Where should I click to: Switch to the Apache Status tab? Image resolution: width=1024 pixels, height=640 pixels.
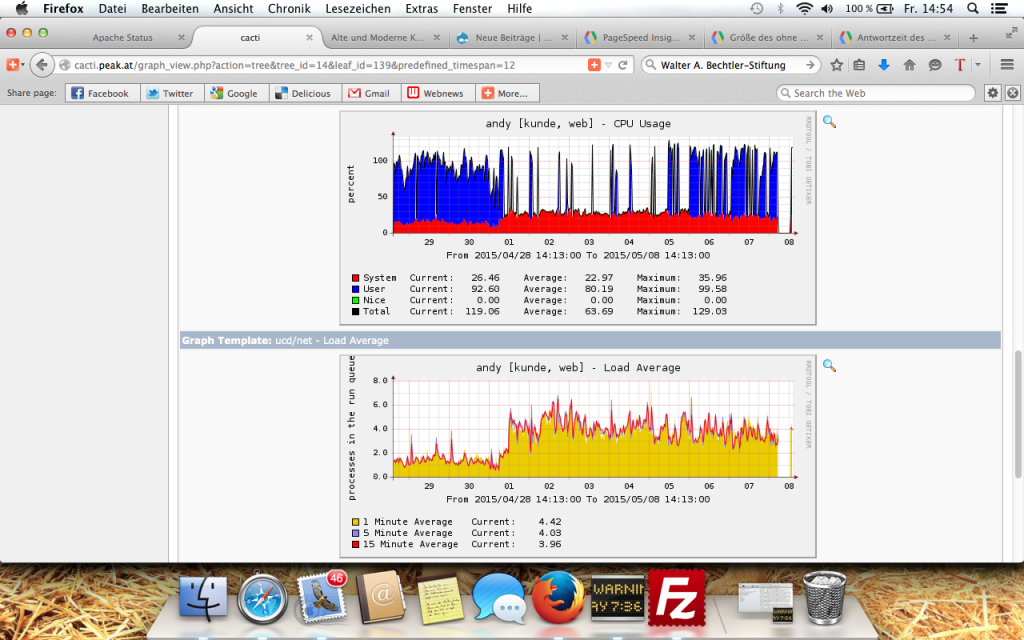(x=122, y=38)
